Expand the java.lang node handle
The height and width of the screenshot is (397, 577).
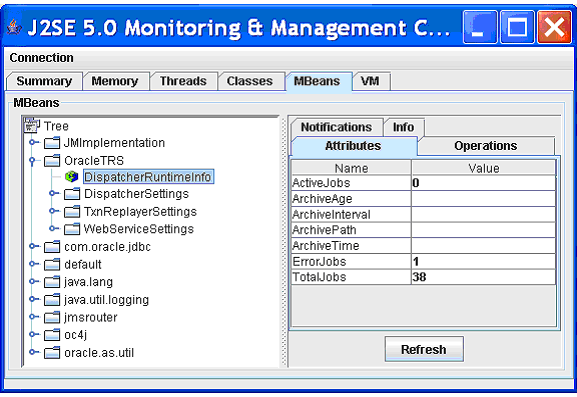(x=34, y=281)
